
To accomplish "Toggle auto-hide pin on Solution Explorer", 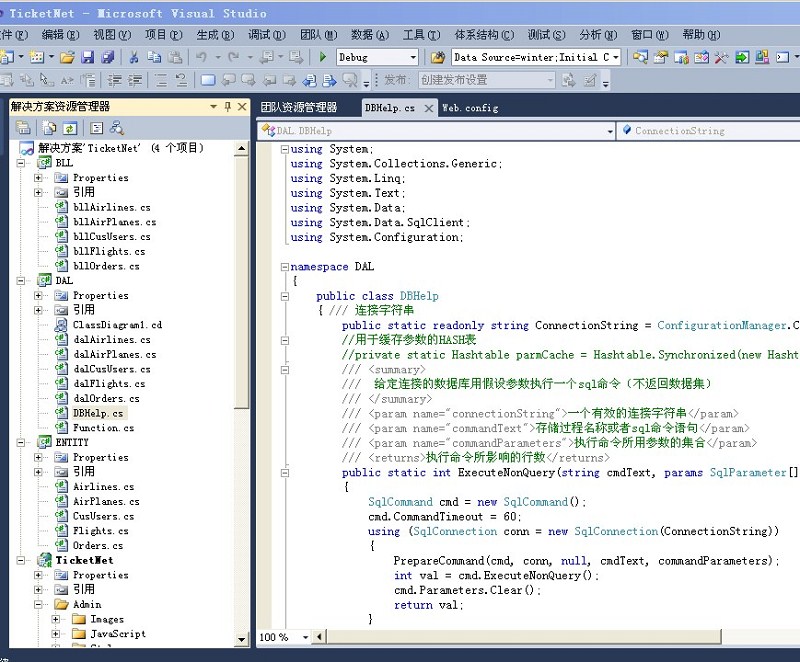I will tap(228, 107).
